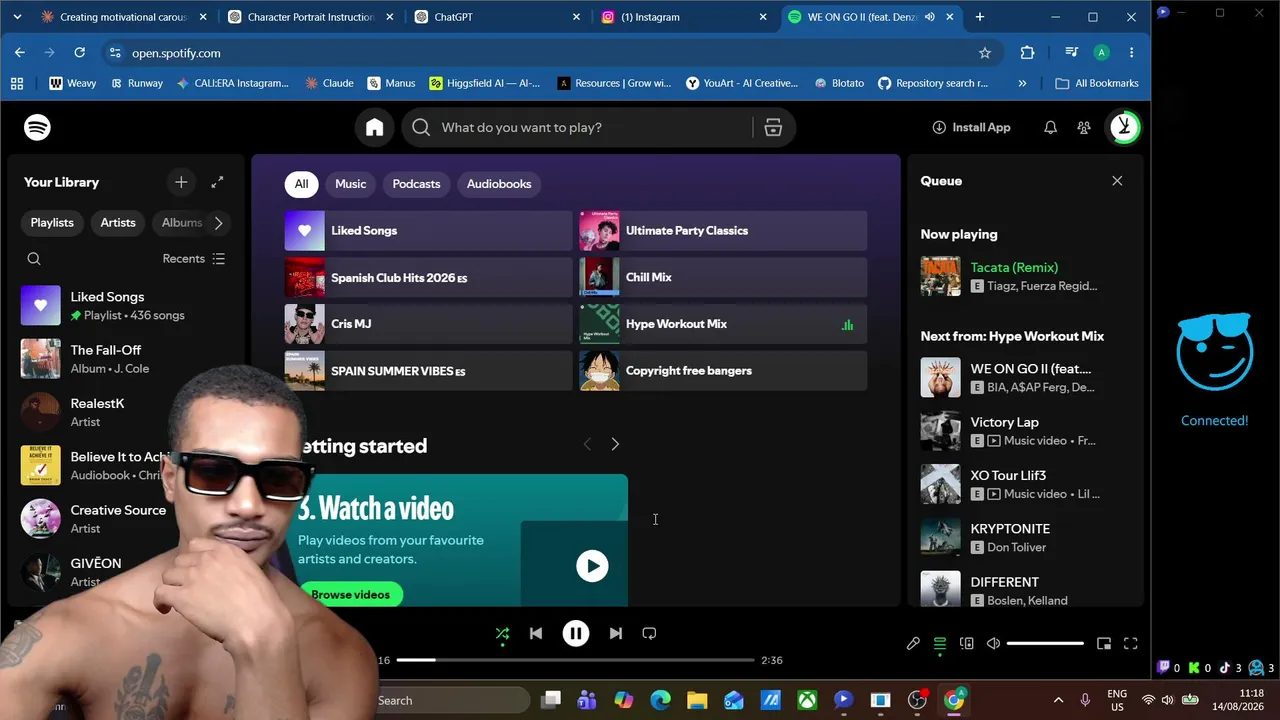Select the Music filter chip
The image size is (1280, 720).
tap(350, 184)
